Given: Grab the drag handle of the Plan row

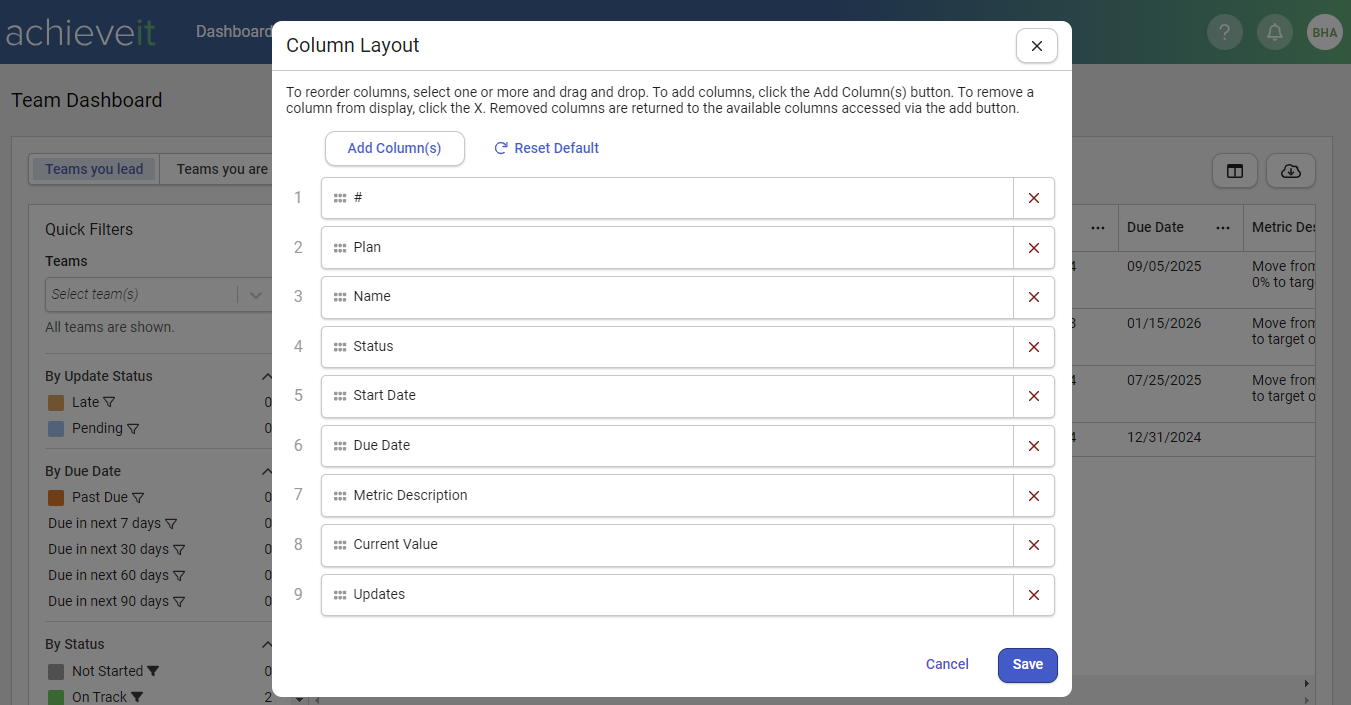Looking at the screenshot, I should [x=340, y=248].
